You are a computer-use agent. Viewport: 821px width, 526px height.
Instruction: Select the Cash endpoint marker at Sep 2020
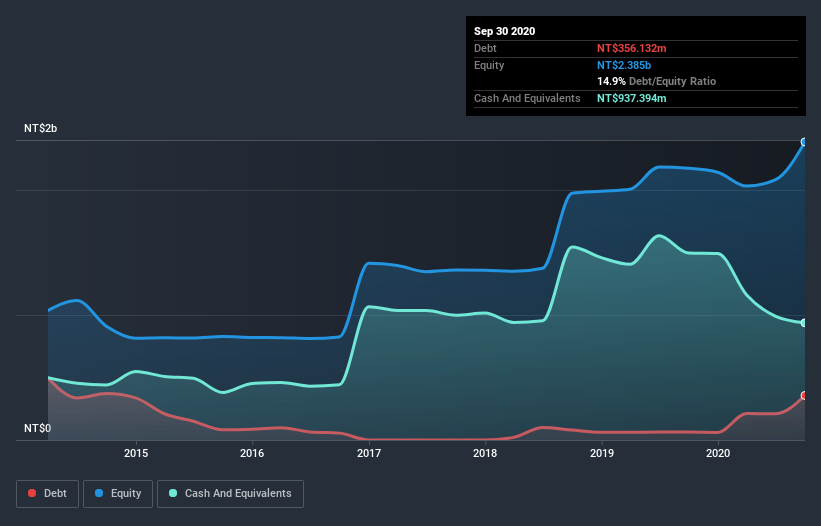pos(804,323)
